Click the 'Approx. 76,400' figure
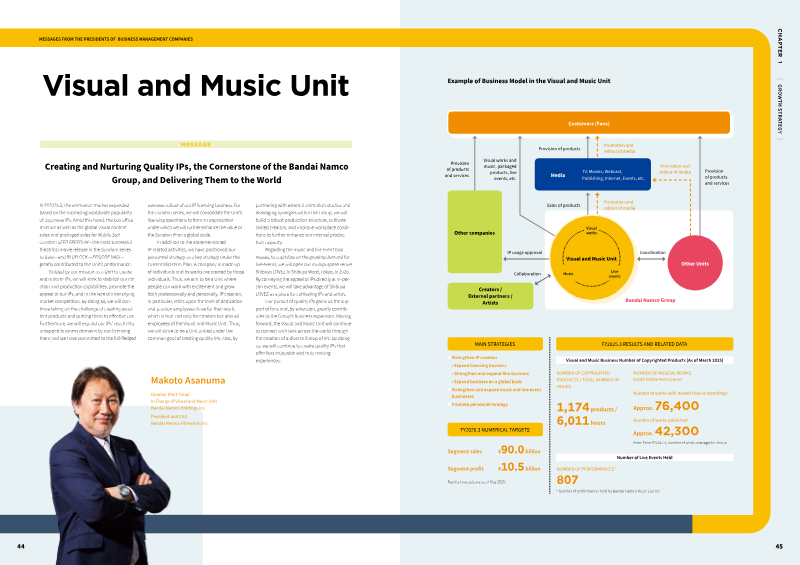This screenshot has width=800, height=565. [666, 406]
